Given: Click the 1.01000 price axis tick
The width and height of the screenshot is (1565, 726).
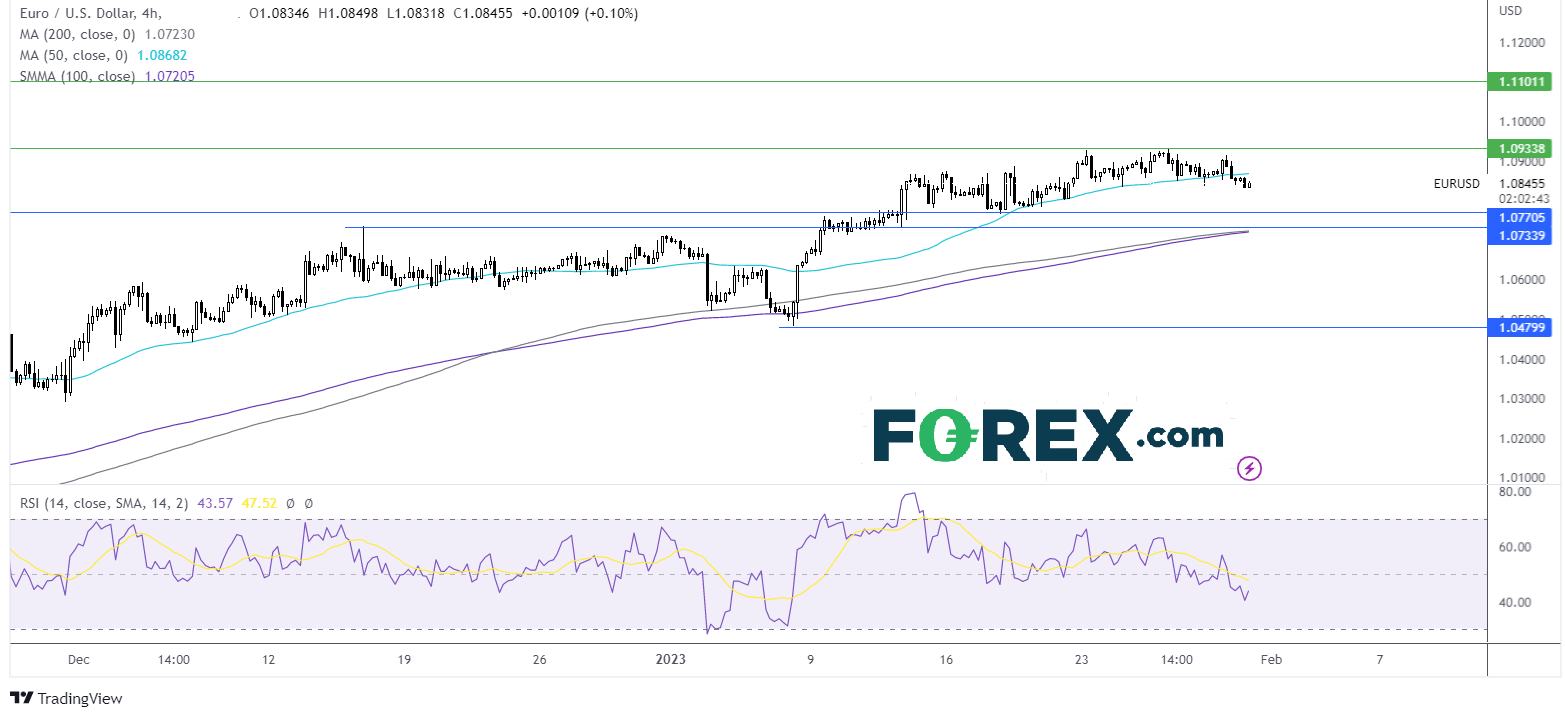Looking at the screenshot, I should [1522, 478].
